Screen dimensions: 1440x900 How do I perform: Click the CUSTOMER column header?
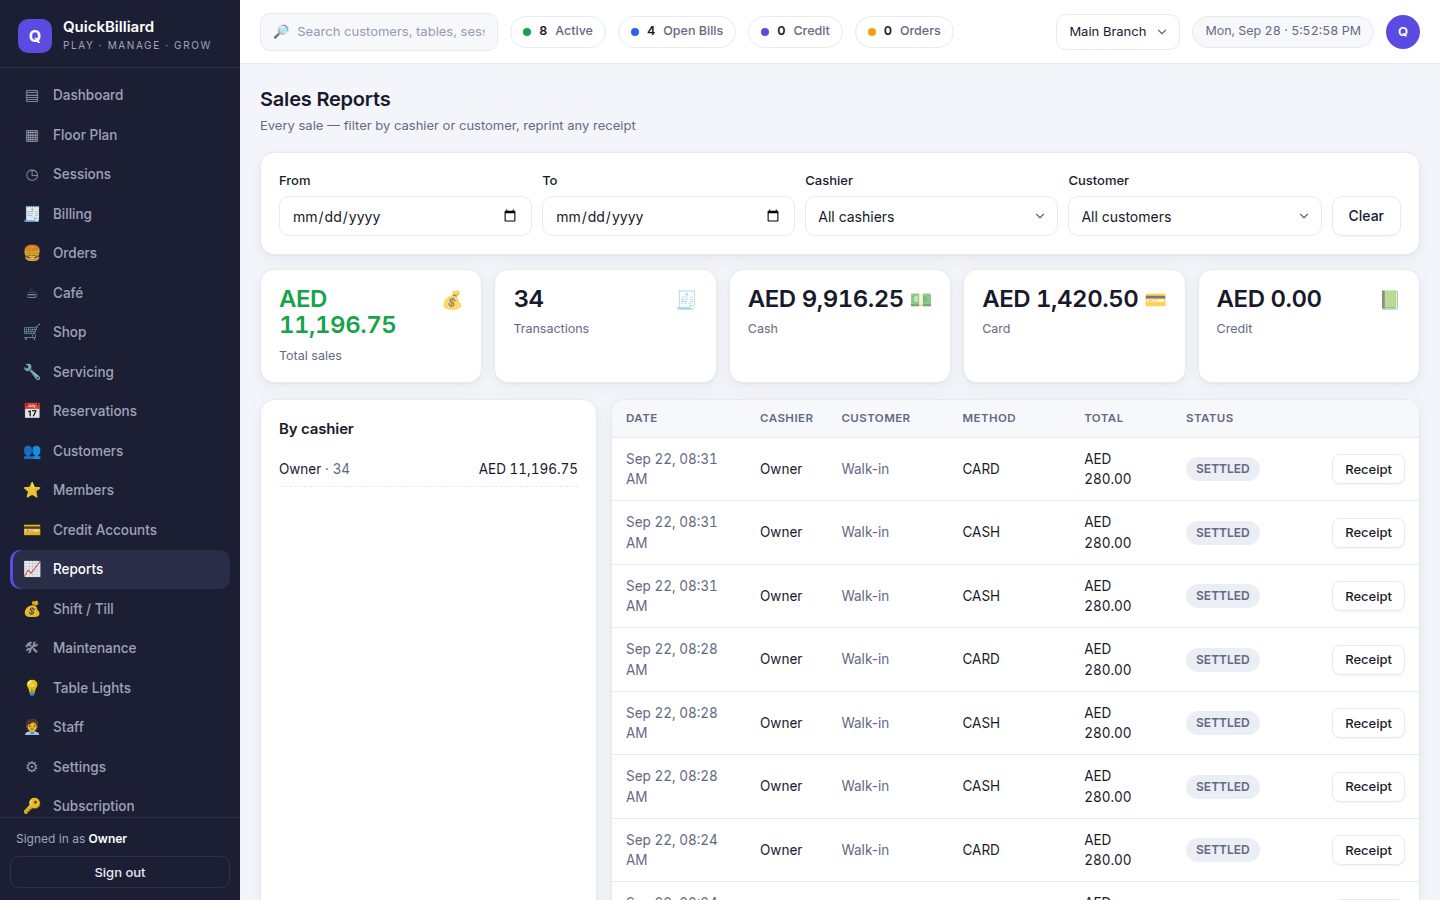(x=876, y=419)
